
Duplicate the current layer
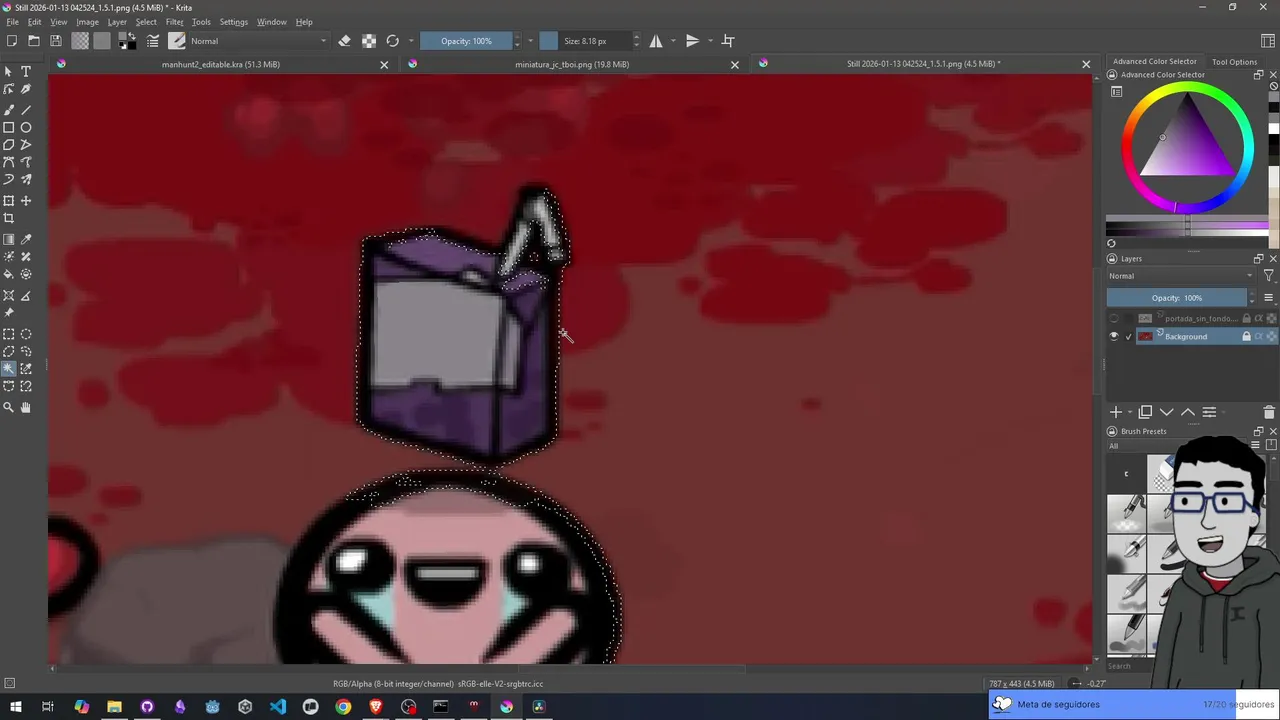point(1145,412)
